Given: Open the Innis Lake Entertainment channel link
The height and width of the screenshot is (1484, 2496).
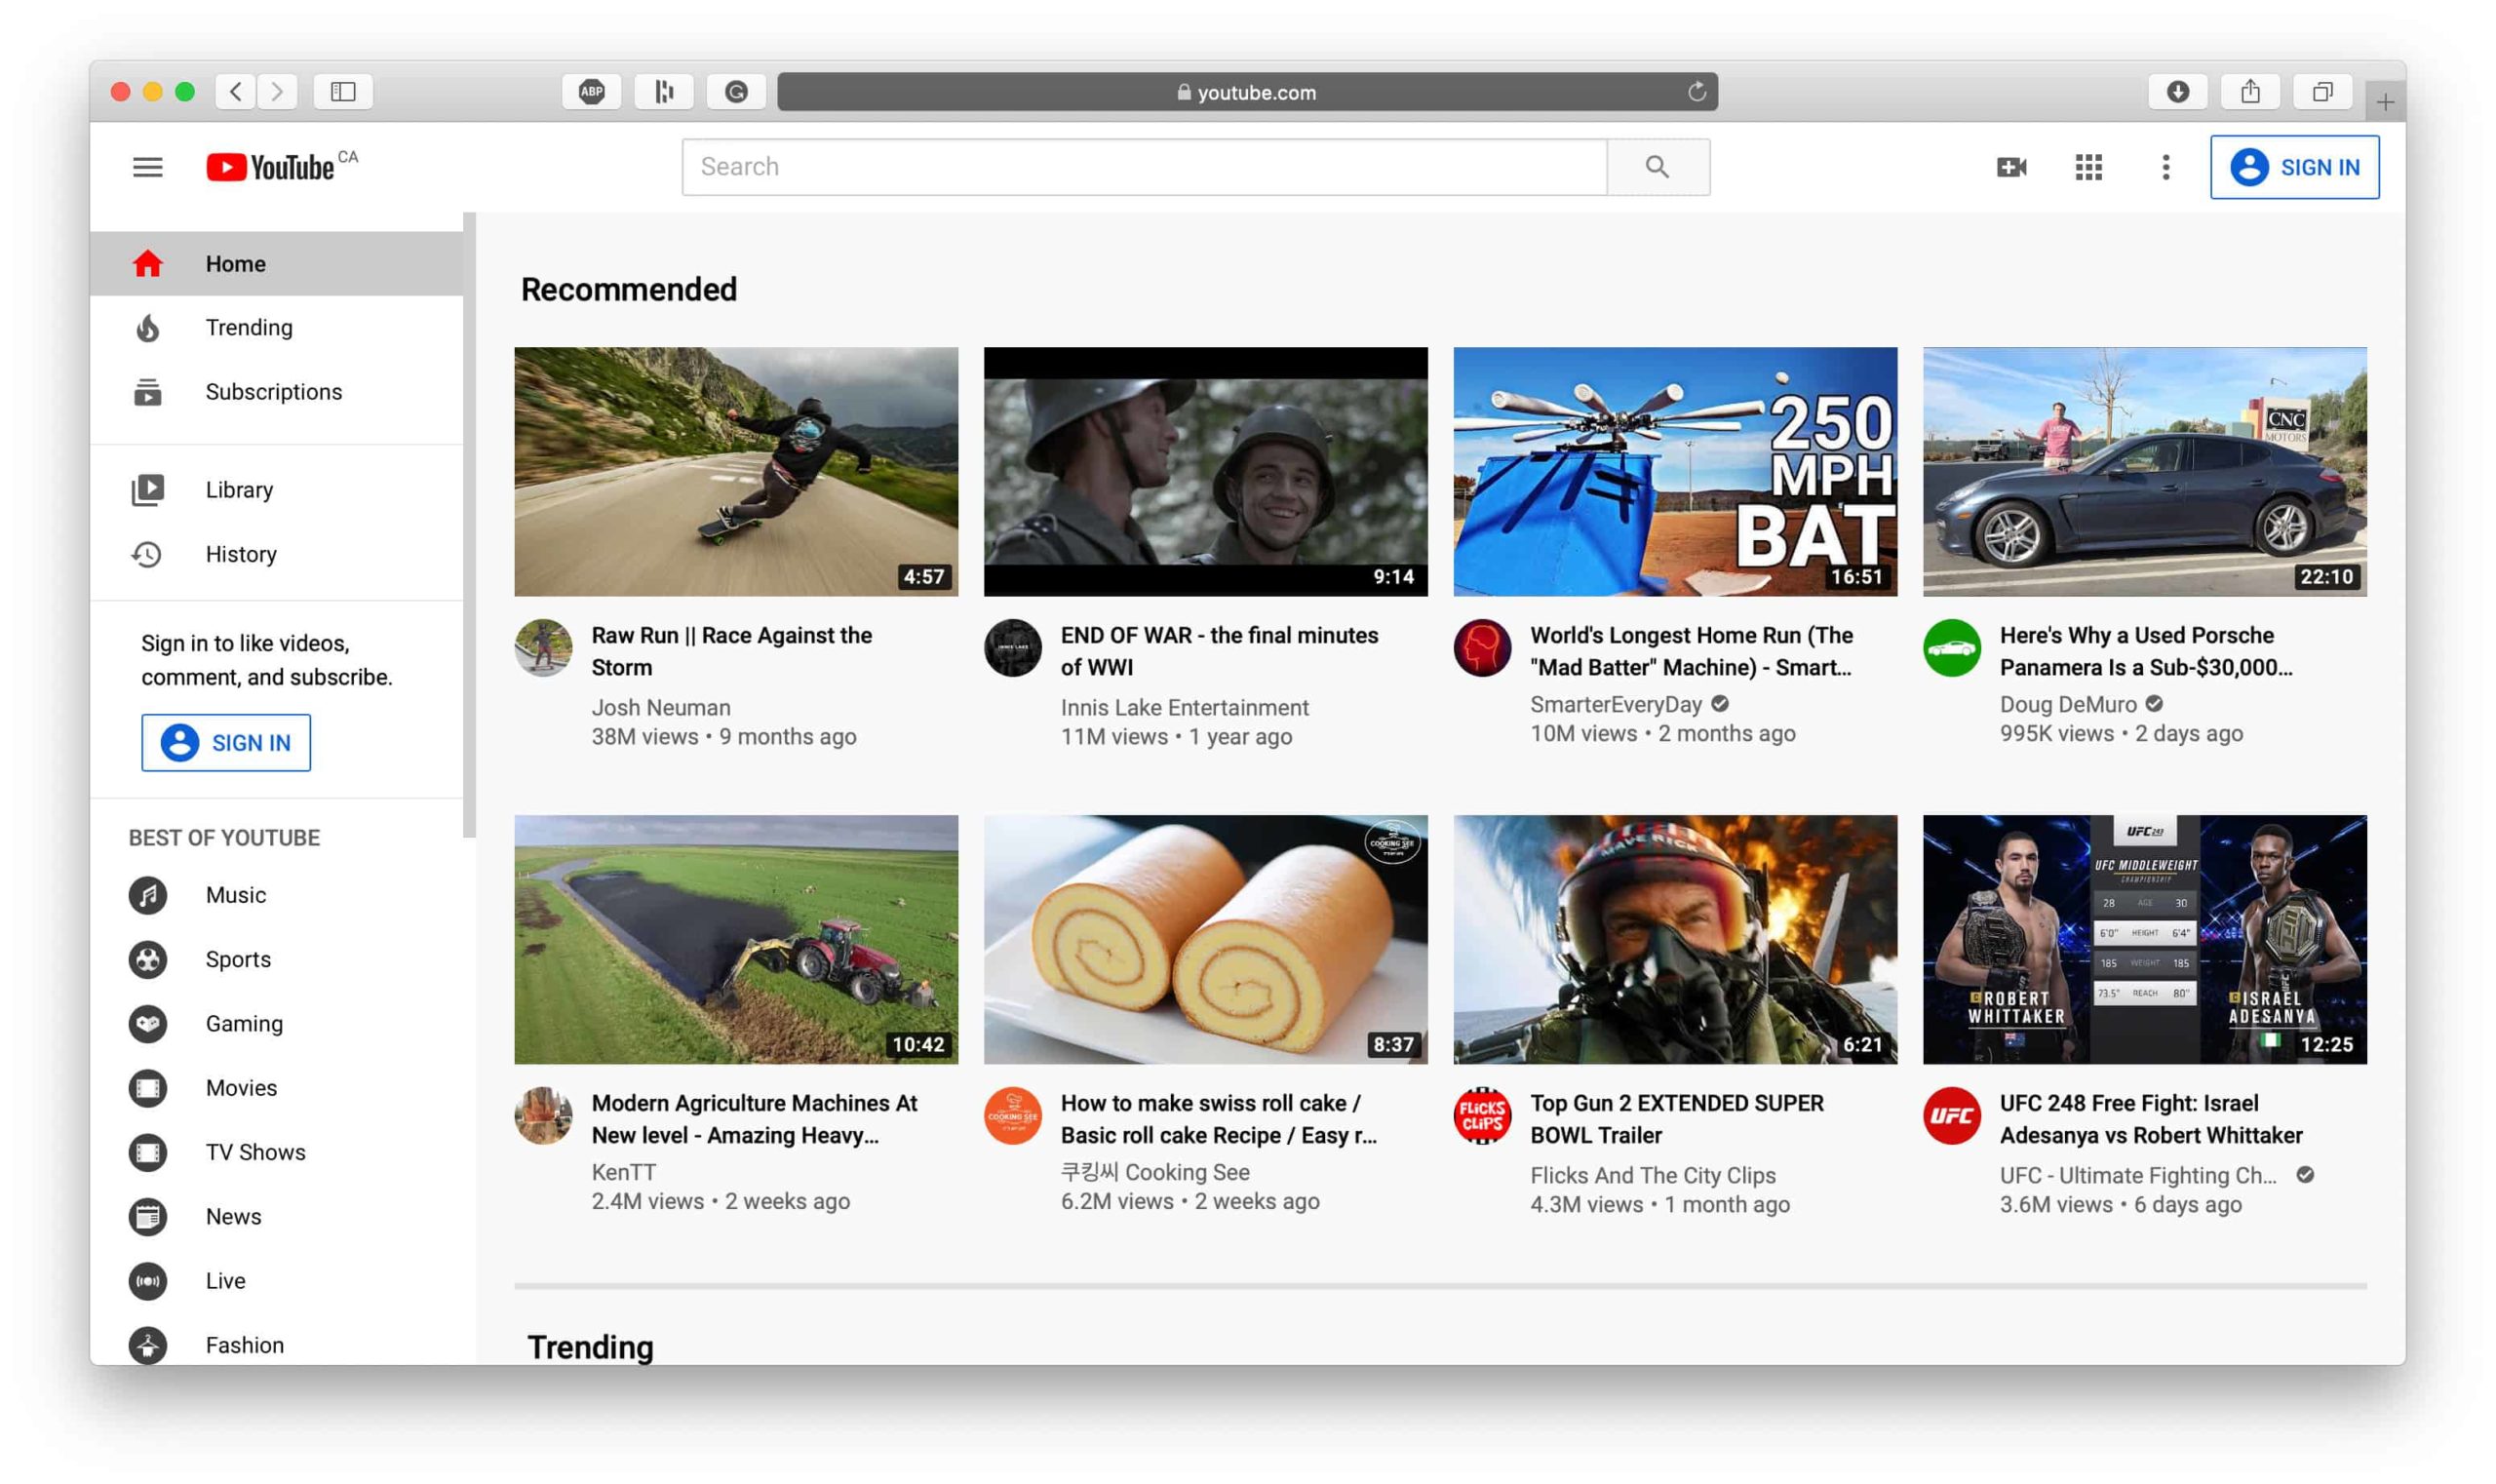Looking at the screenshot, I should pyautogui.click(x=1184, y=708).
